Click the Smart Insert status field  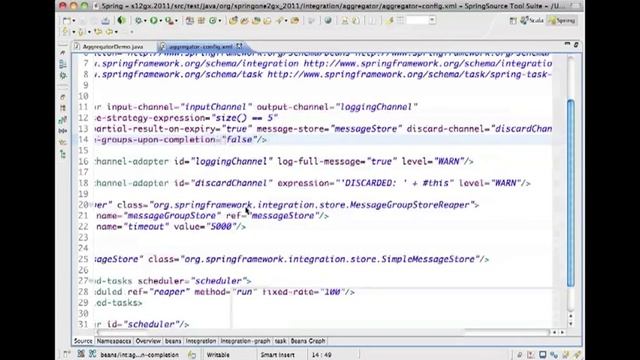[278, 355]
